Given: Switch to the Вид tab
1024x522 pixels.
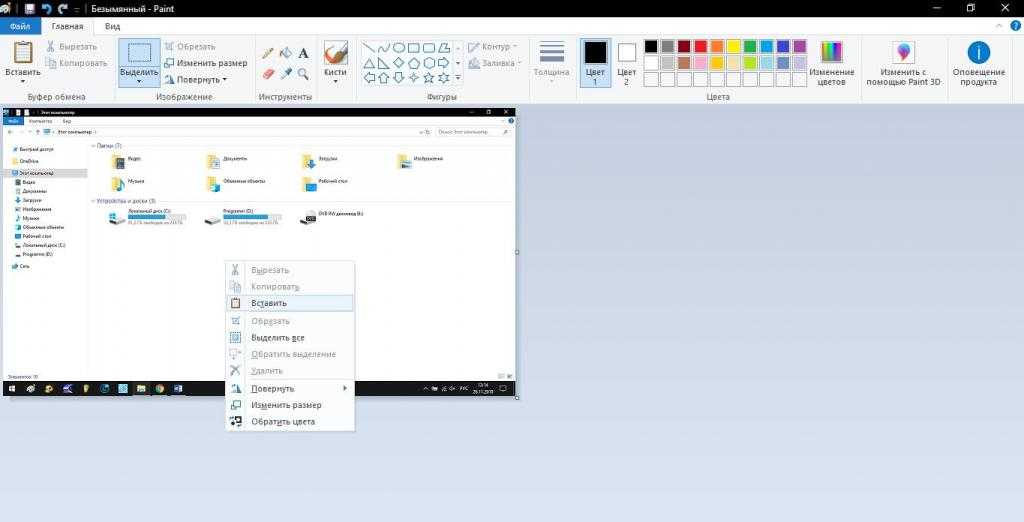Looking at the screenshot, I should coord(113,27).
